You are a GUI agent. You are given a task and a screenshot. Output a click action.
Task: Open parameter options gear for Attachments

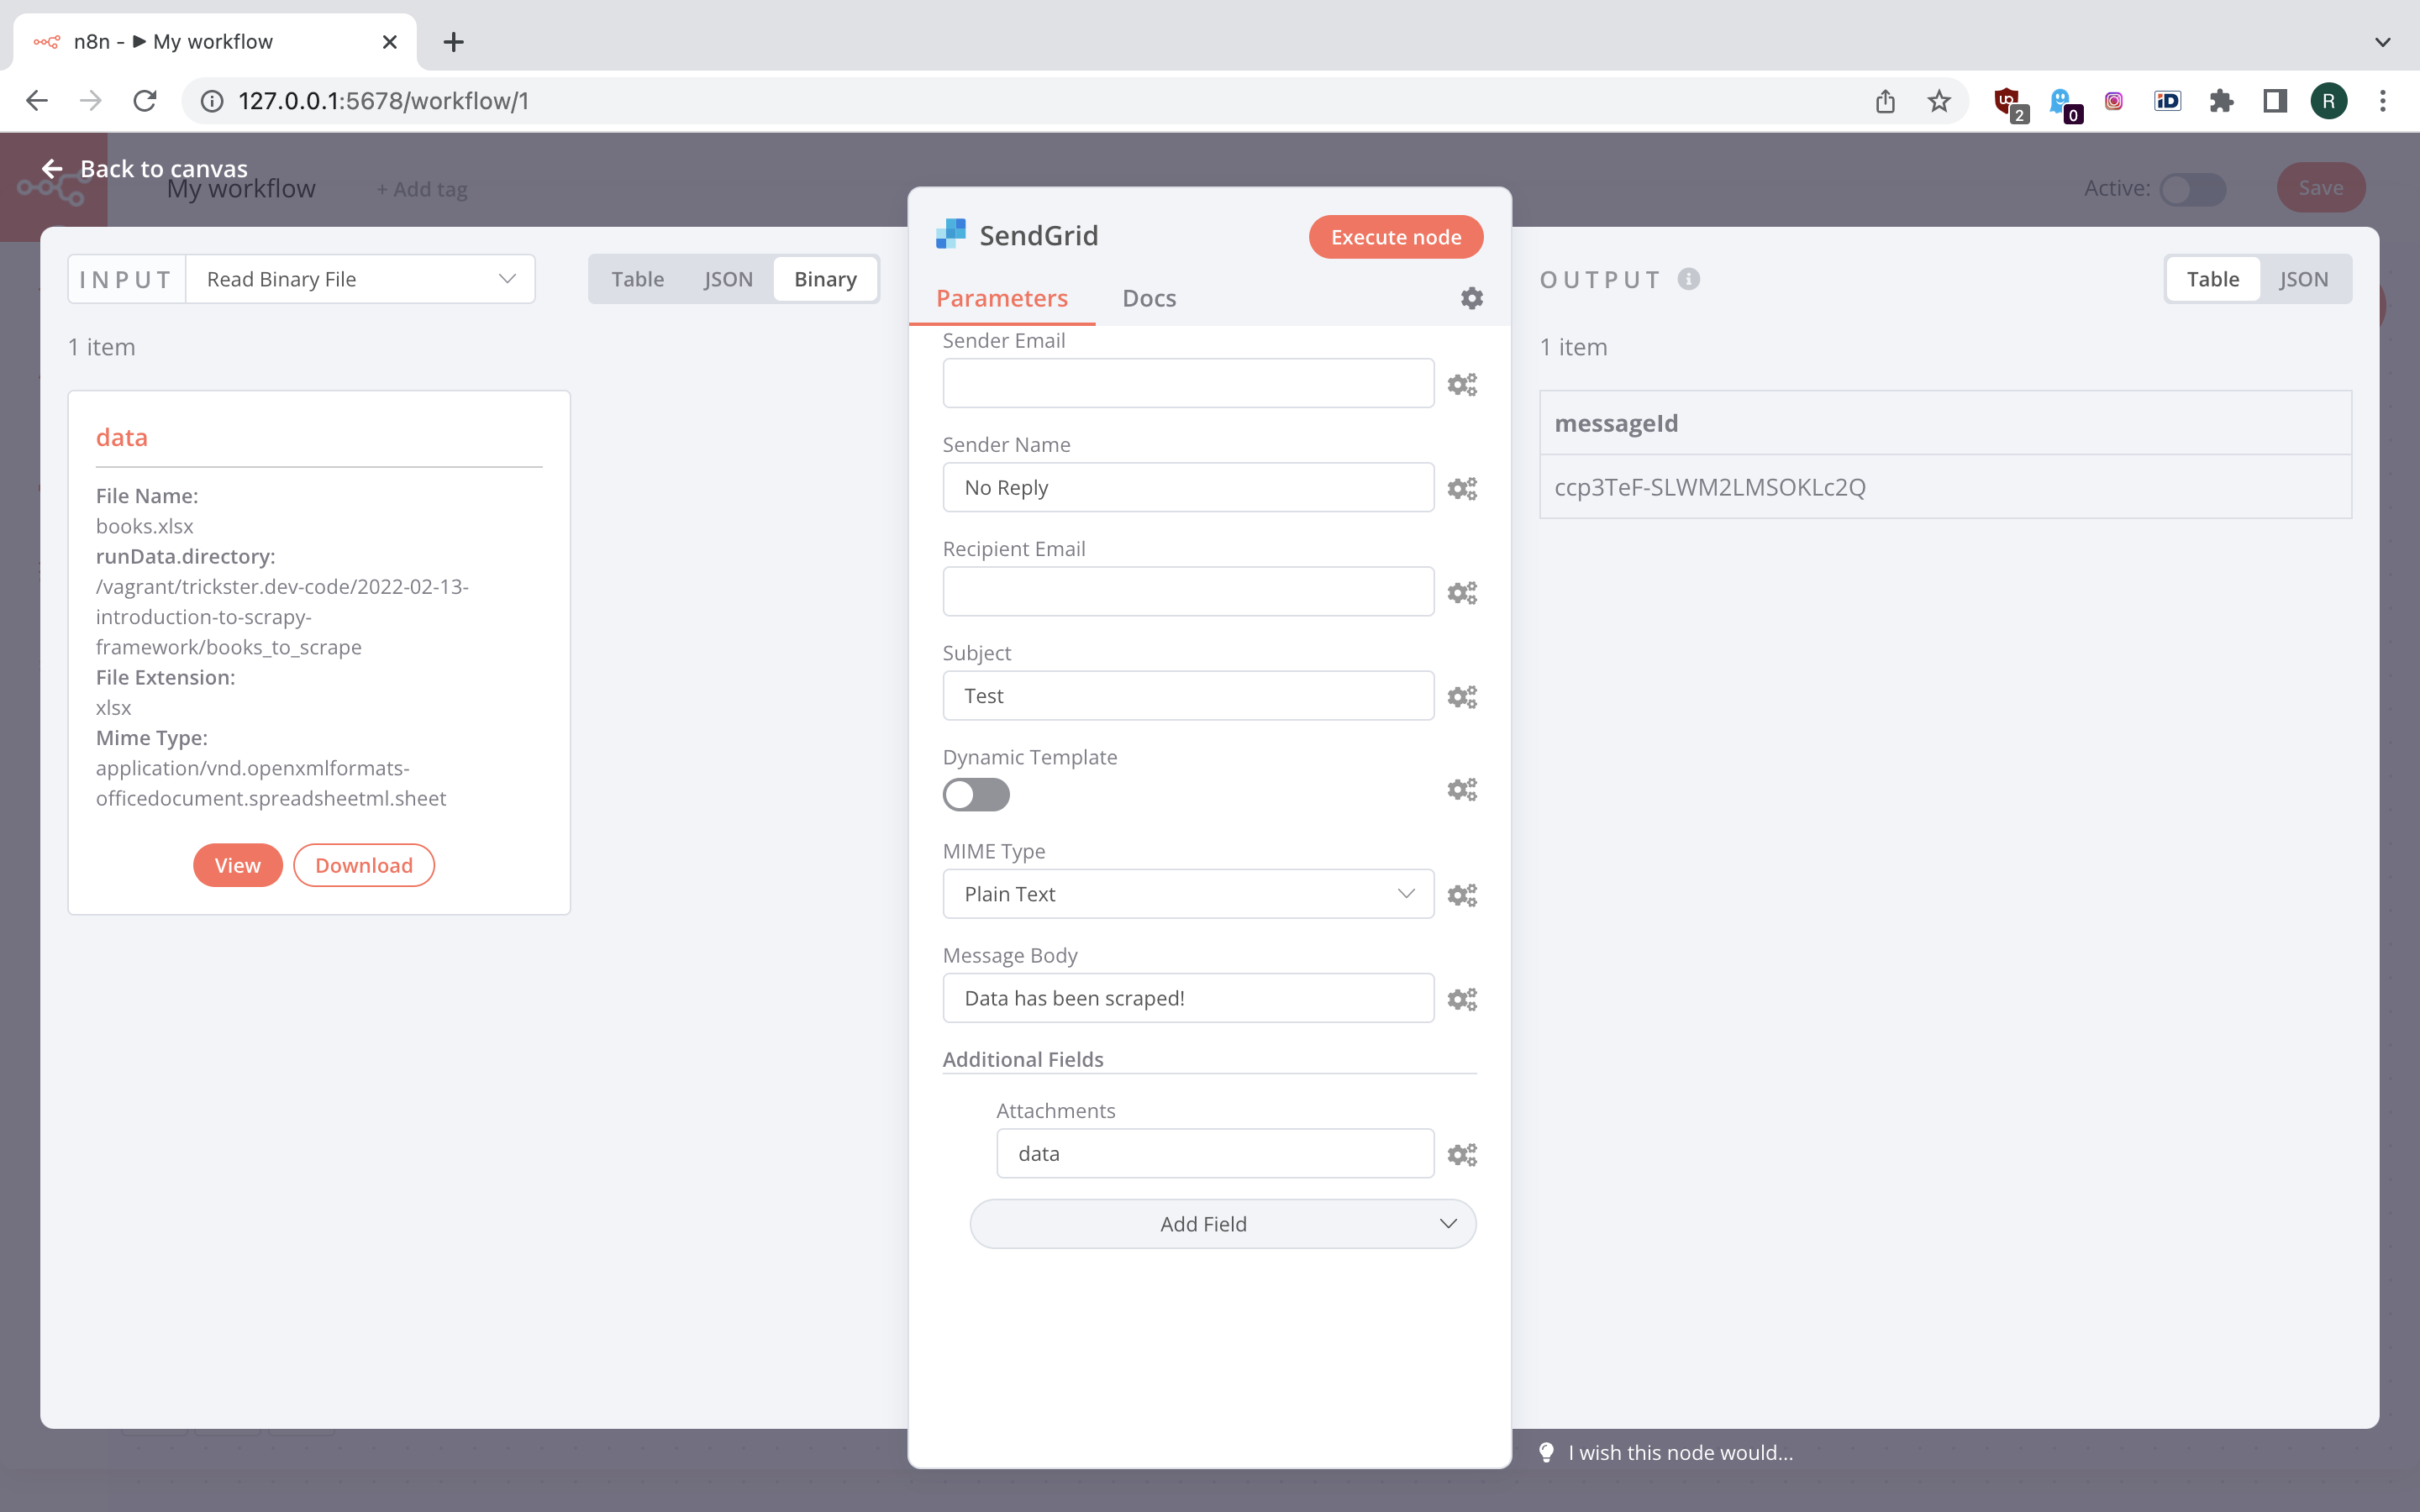coord(1462,1155)
